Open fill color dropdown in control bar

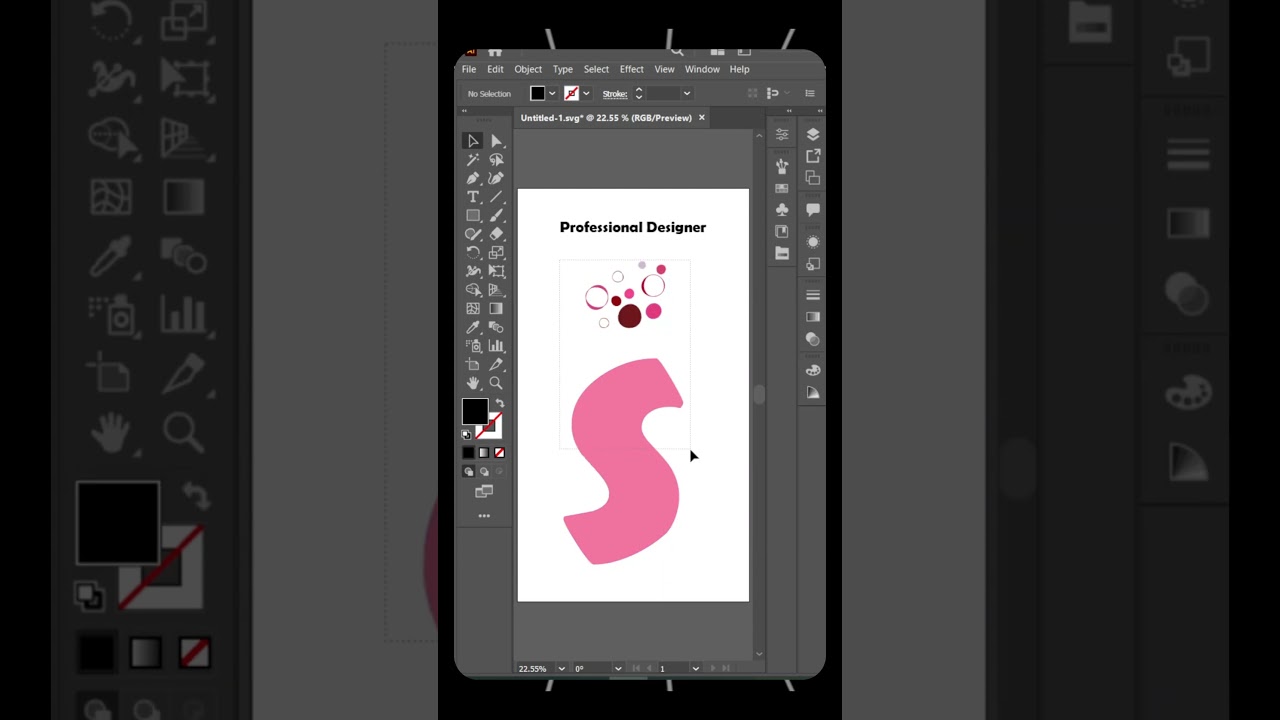click(x=552, y=93)
